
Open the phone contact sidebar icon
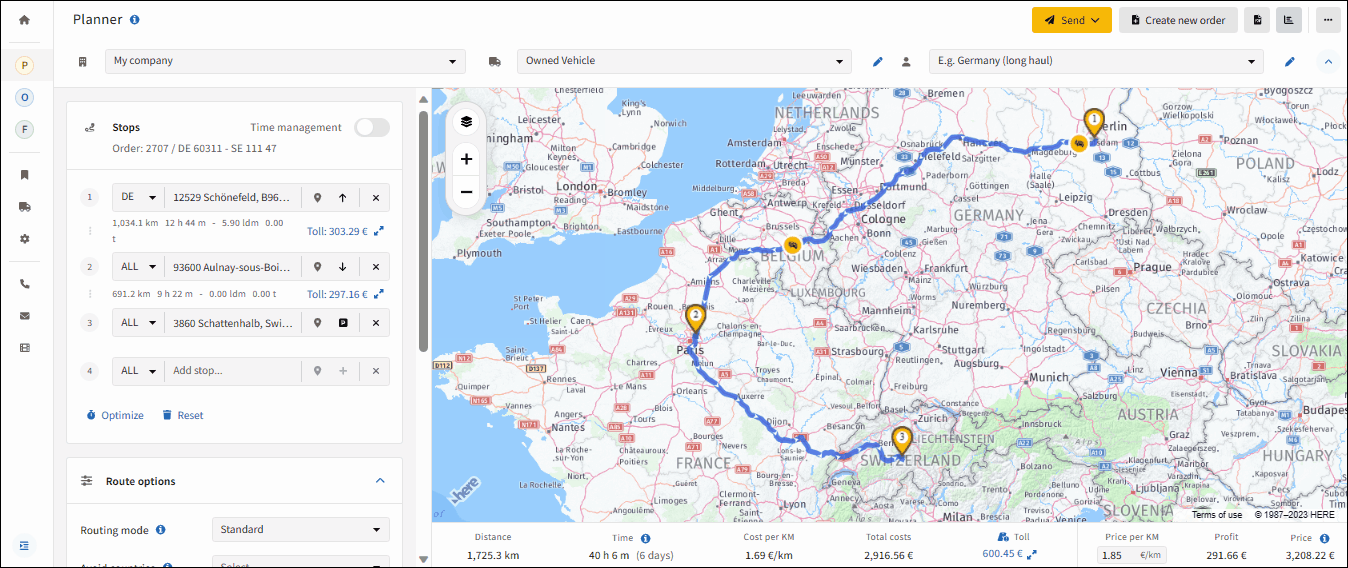click(25, 284)
